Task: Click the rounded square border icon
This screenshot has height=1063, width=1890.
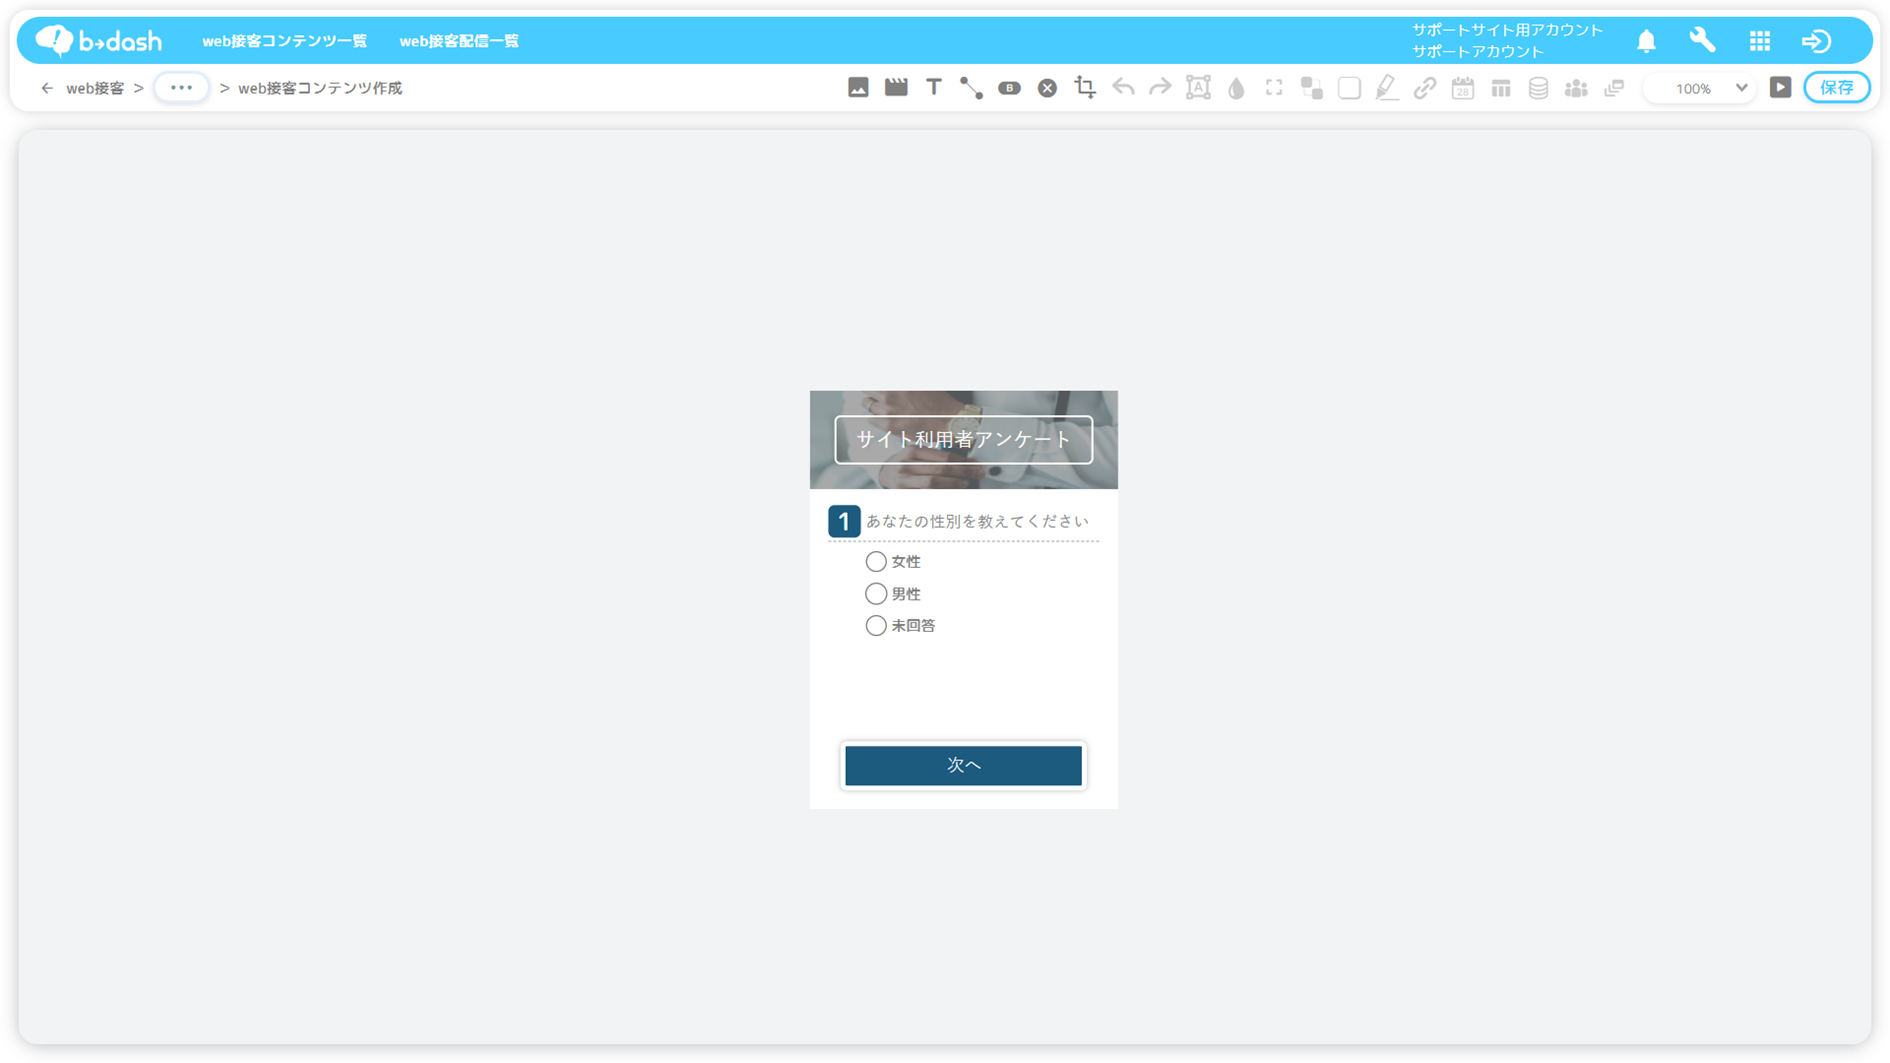Action: 1349,88
